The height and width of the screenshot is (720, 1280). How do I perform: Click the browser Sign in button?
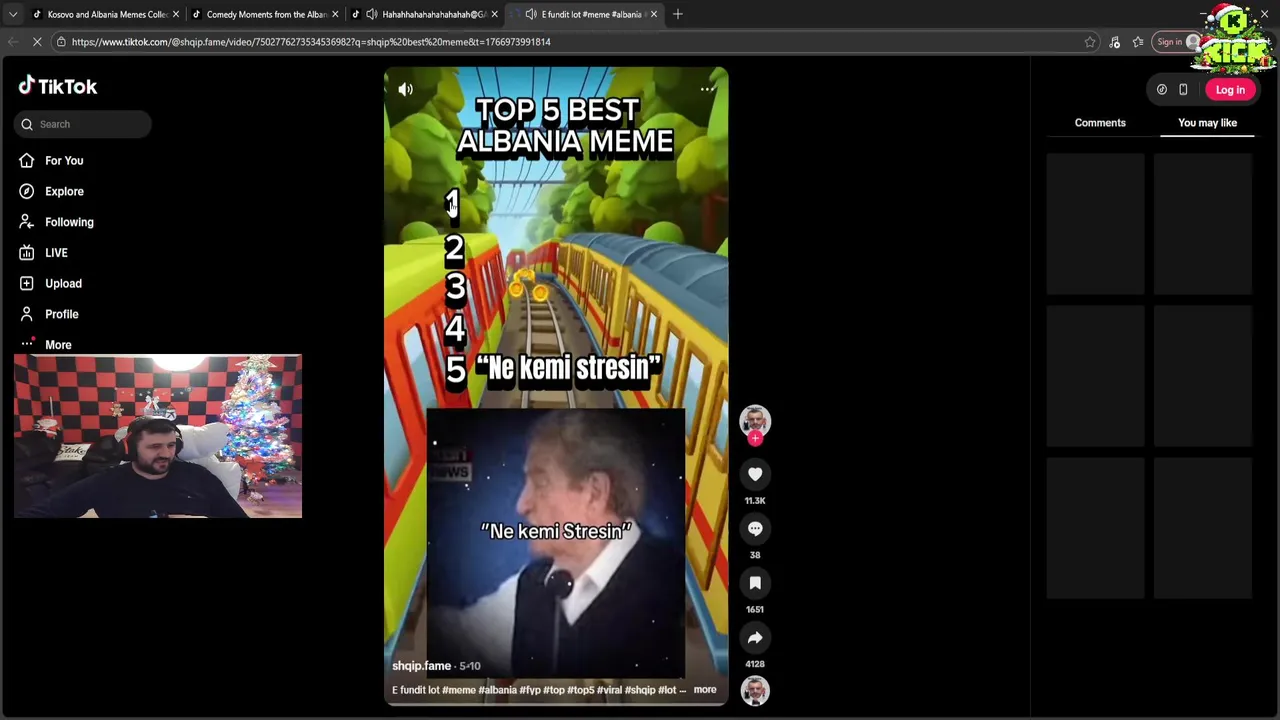coord(1176,42)
